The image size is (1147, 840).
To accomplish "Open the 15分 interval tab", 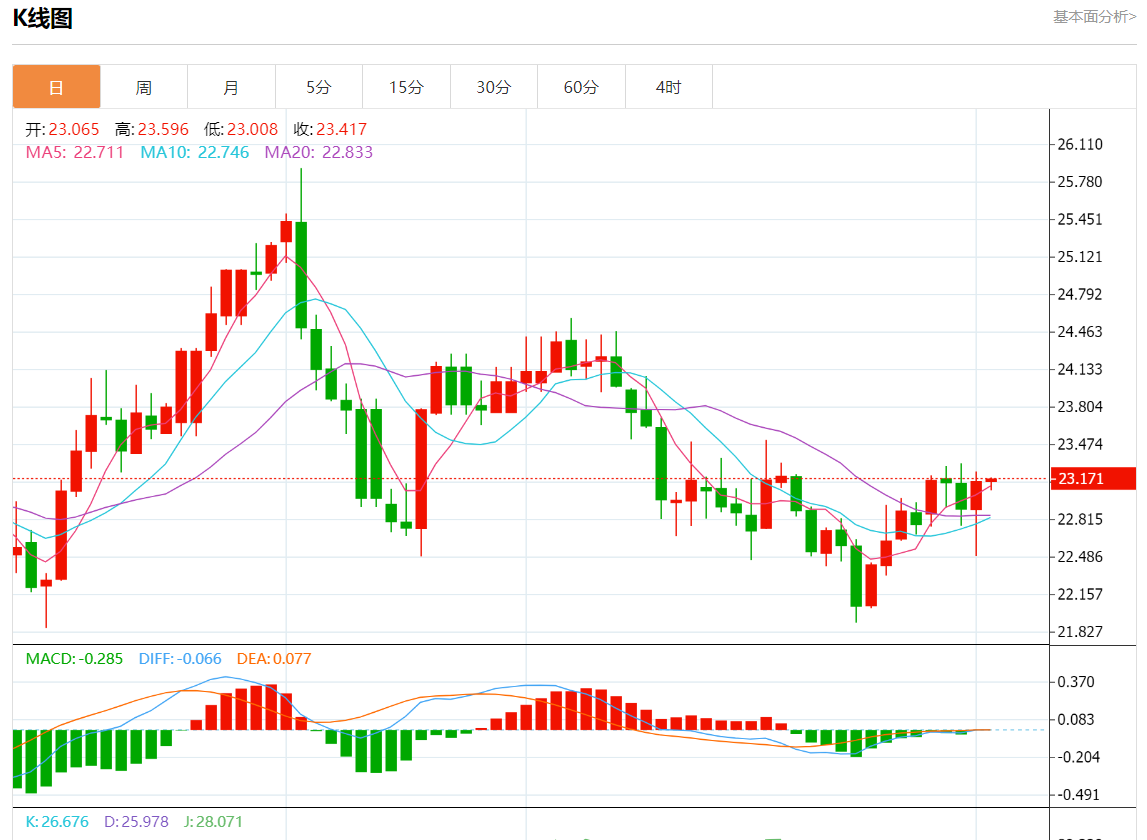I will 407,87.
